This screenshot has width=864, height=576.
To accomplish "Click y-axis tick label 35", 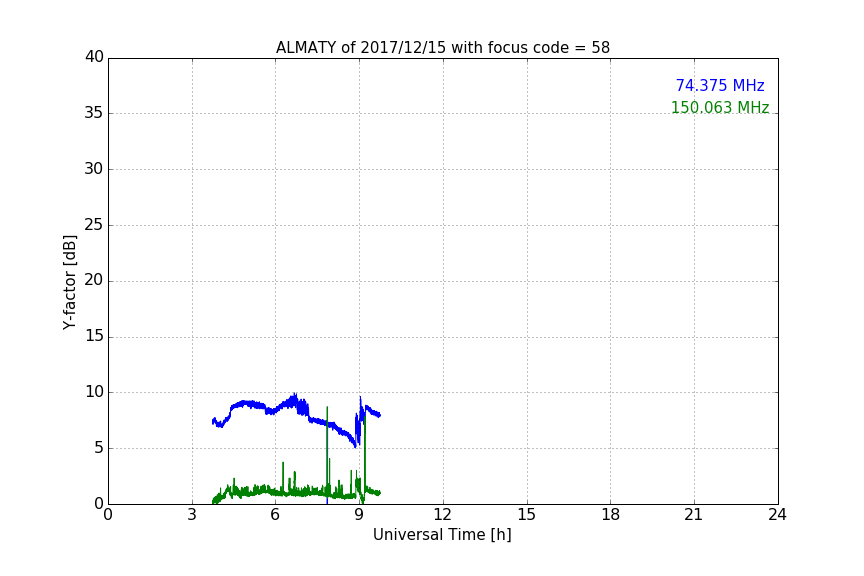I will 94,113.
